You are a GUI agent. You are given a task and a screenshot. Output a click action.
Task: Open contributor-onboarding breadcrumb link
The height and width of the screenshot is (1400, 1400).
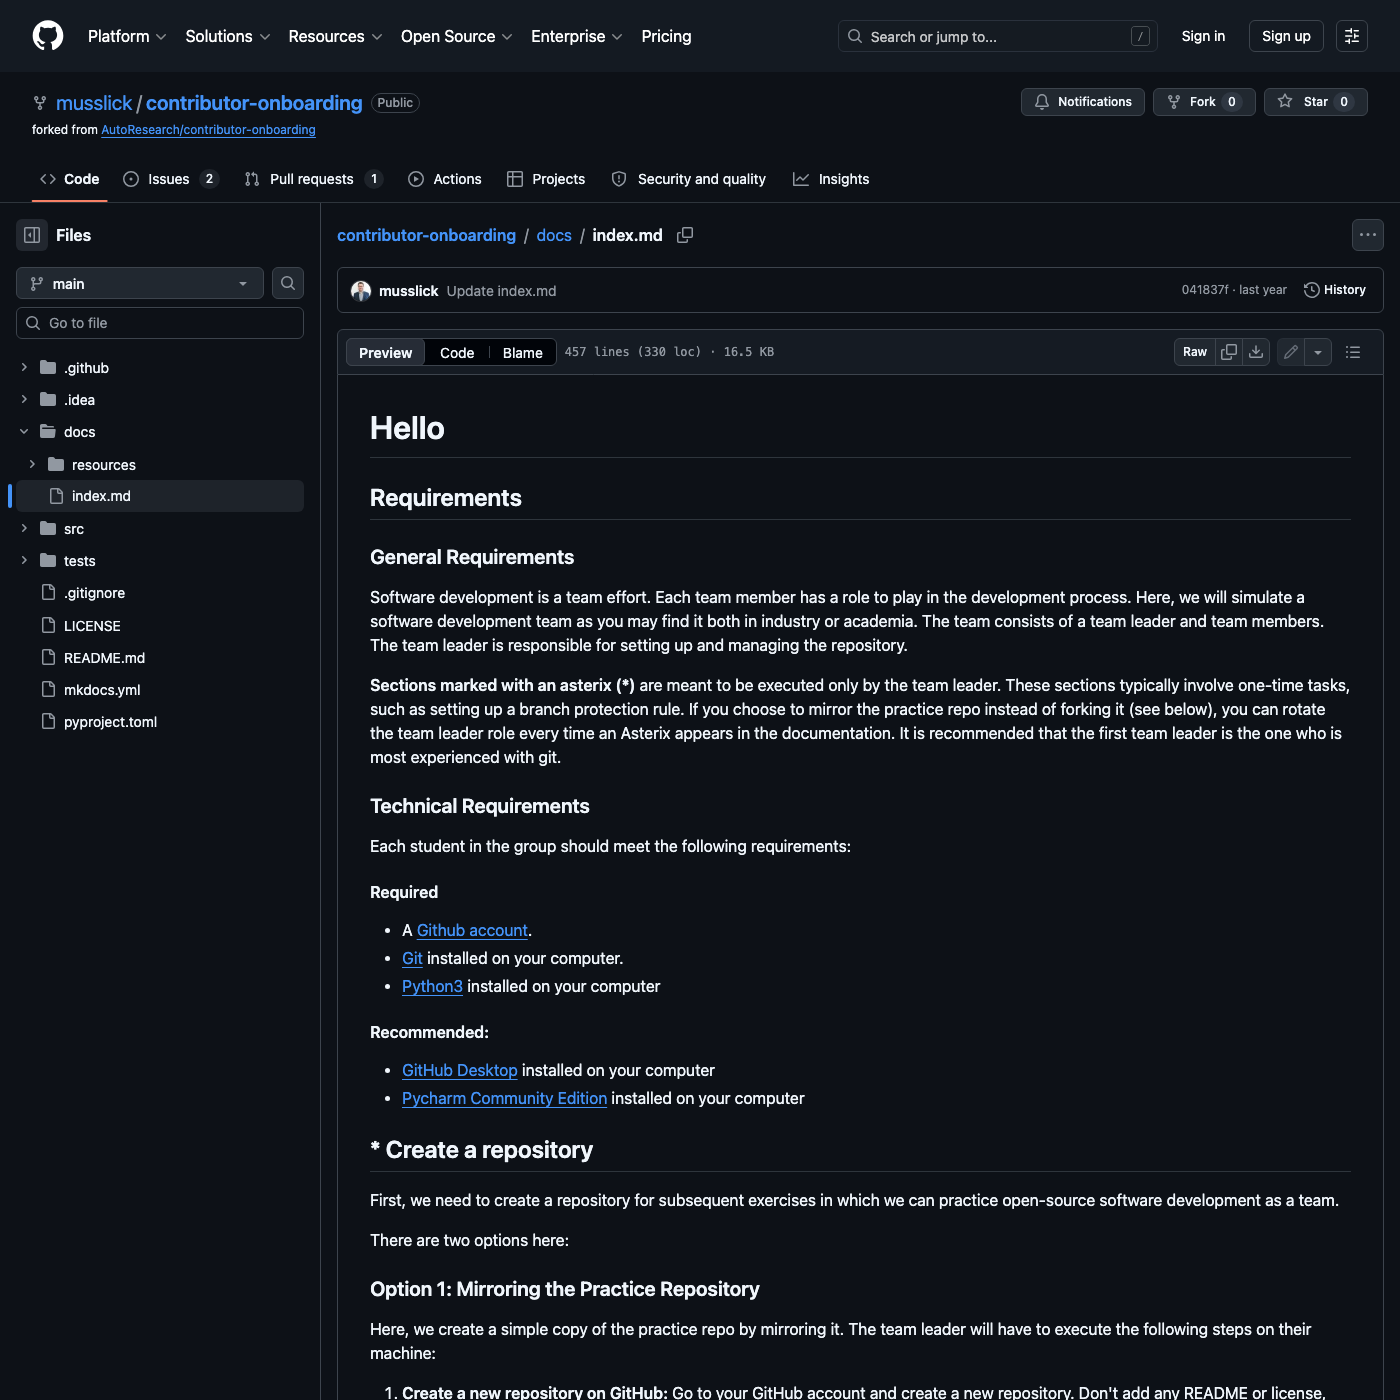[426, 235]
